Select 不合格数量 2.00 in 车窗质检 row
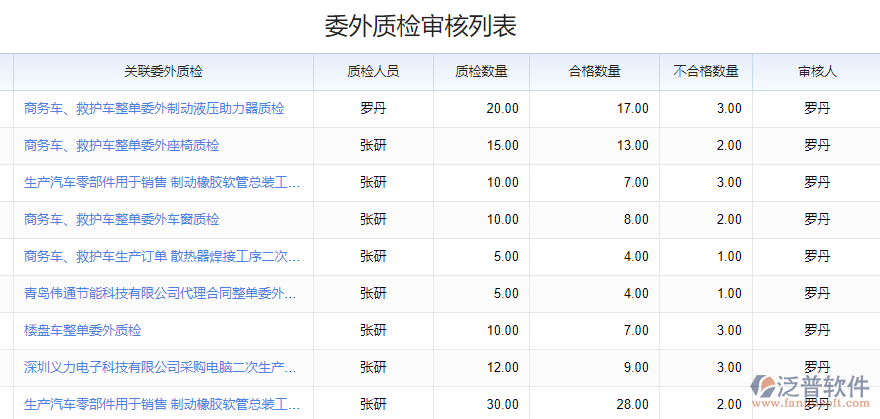The height and width of the screenshot is (419, 880). tap(730, 219)
